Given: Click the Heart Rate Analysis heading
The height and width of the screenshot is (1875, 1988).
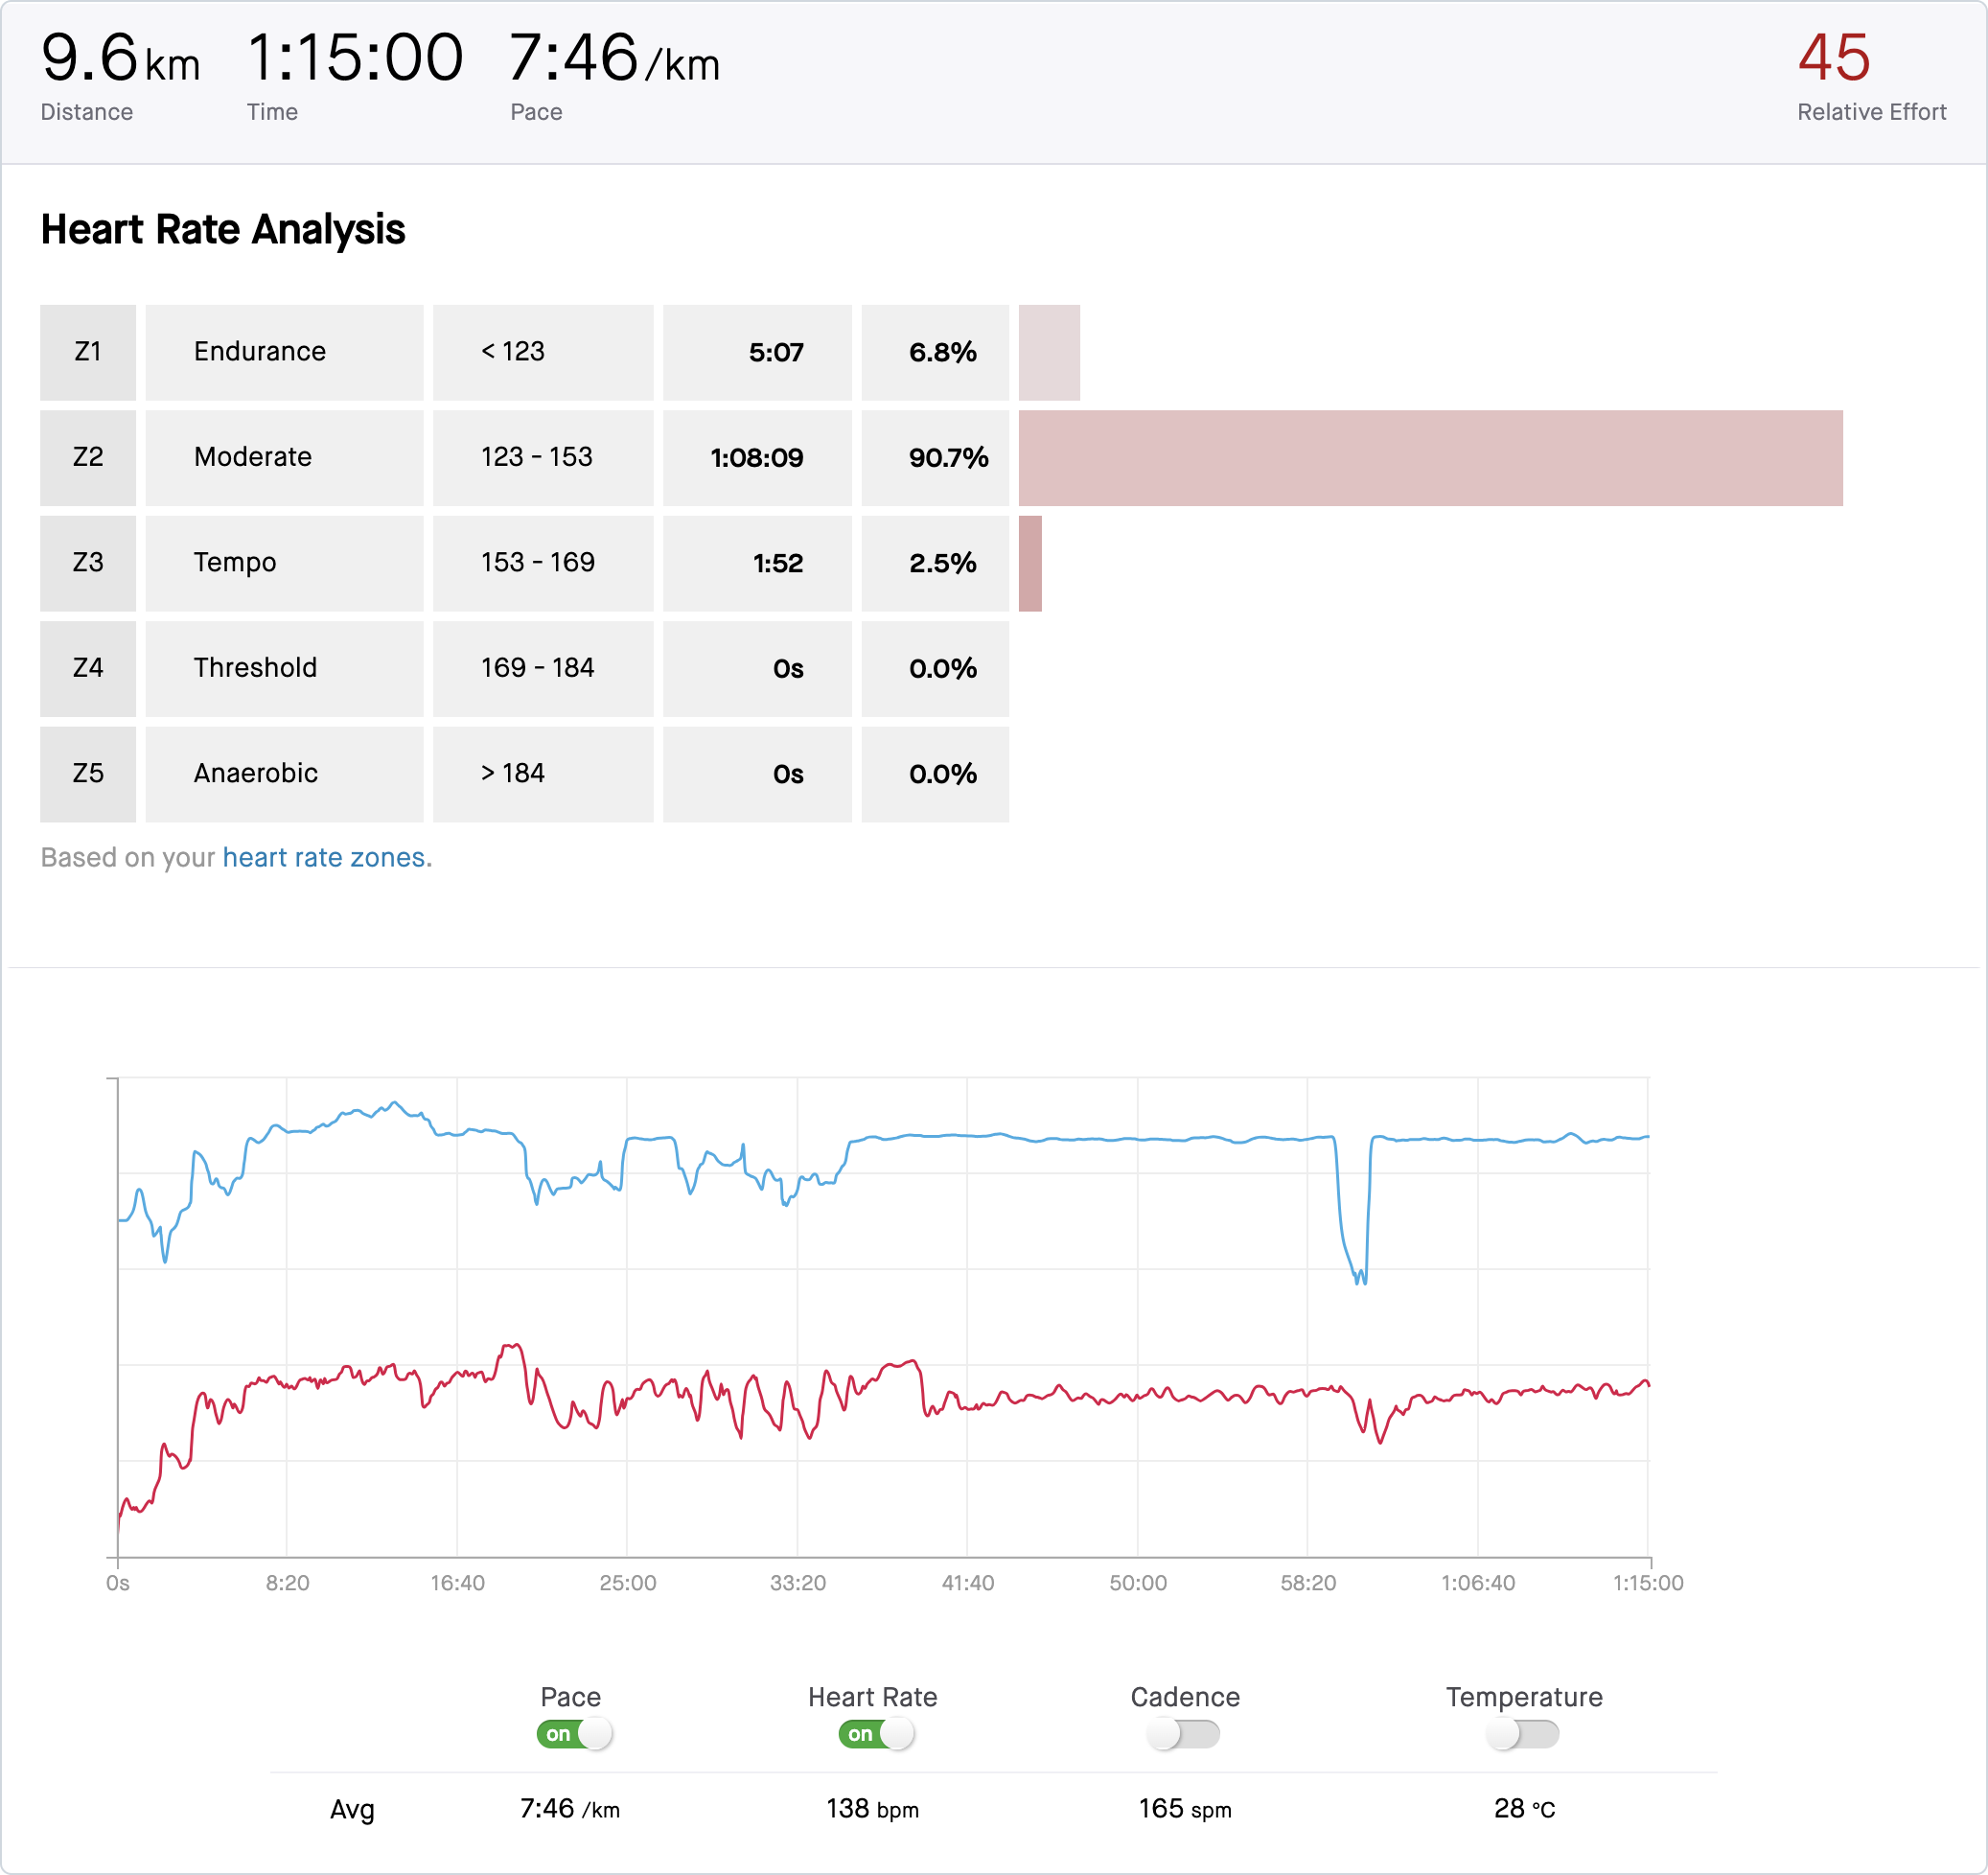Looking at the screenshot, I should [x=223, y=229].
